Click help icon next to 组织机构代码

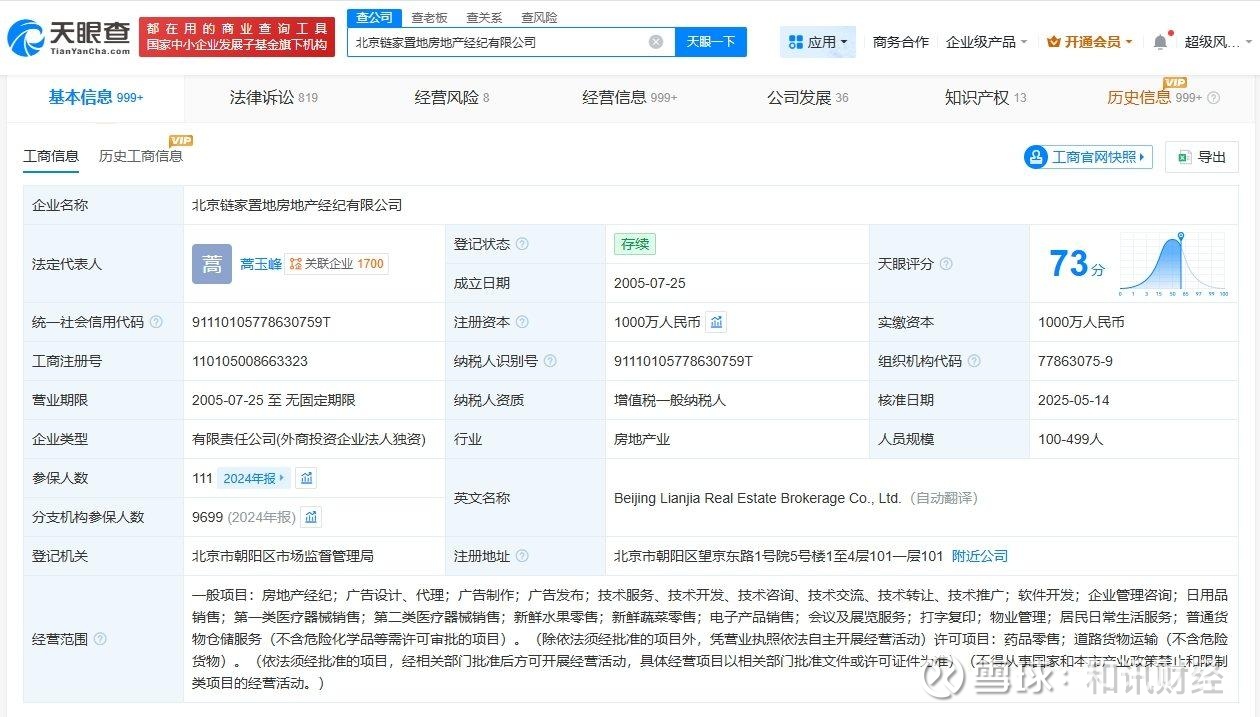coord(974,361)
